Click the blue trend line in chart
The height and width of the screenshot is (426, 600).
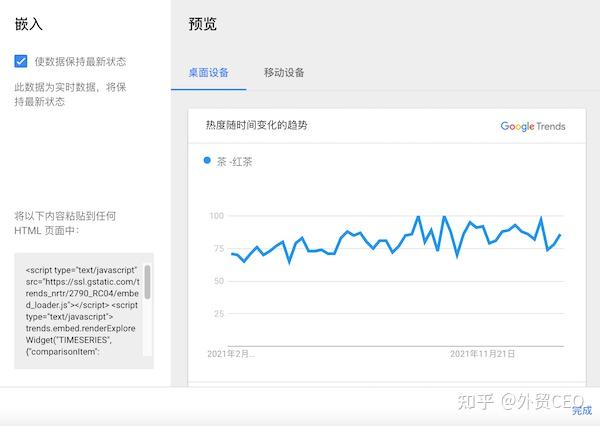tap(396, 239)
